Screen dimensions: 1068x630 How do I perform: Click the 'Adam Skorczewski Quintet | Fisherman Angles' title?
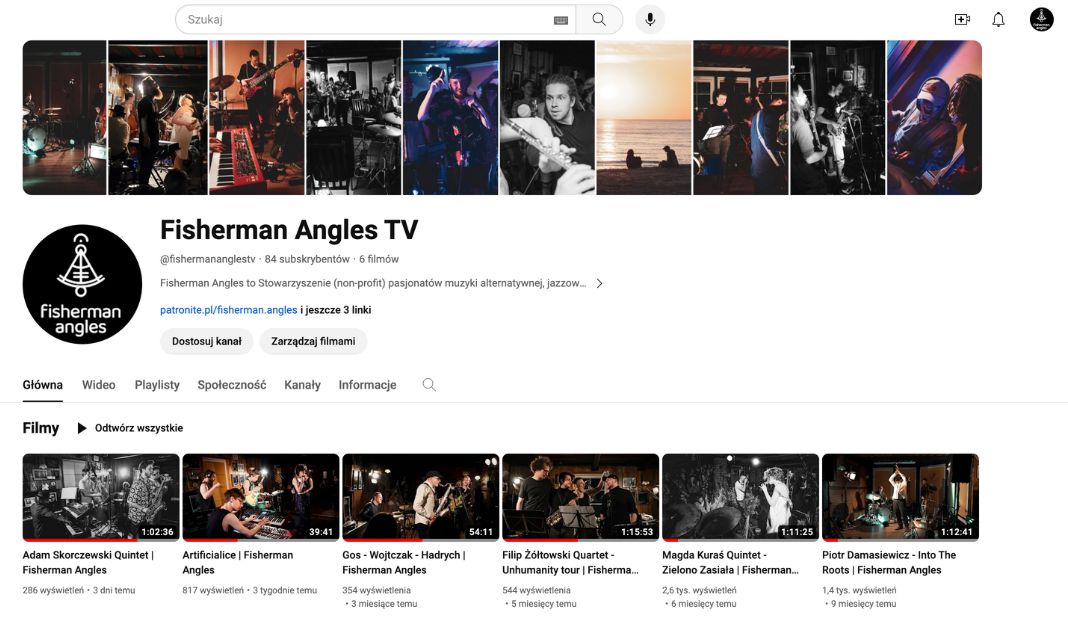point(89,563)
